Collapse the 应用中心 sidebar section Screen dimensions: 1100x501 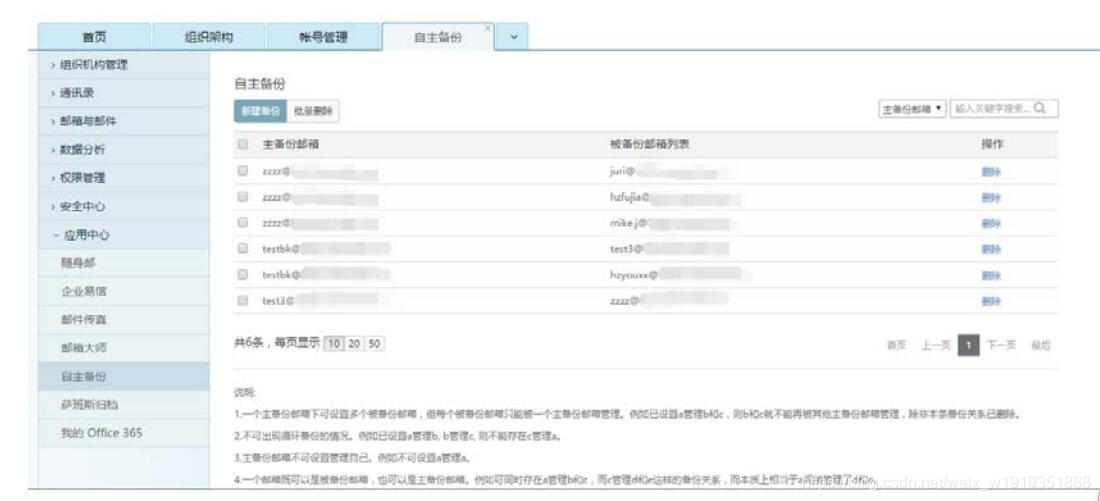pos(124,234)
